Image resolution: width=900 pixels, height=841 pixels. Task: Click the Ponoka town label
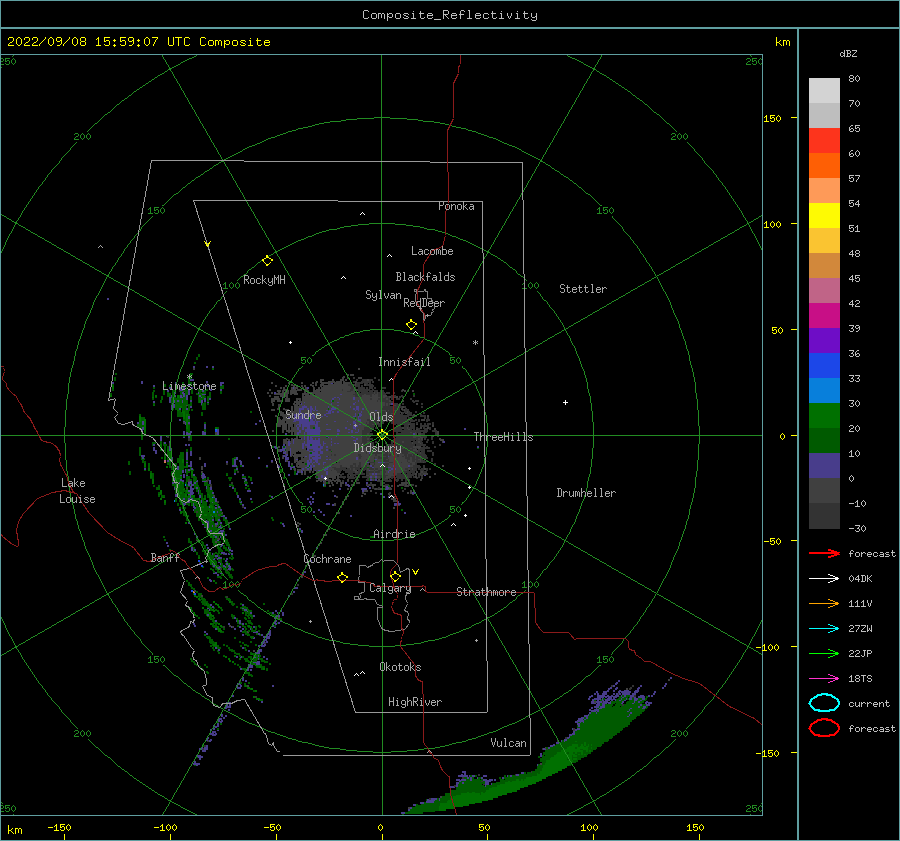pyautogui.click(x=456, y=206)
